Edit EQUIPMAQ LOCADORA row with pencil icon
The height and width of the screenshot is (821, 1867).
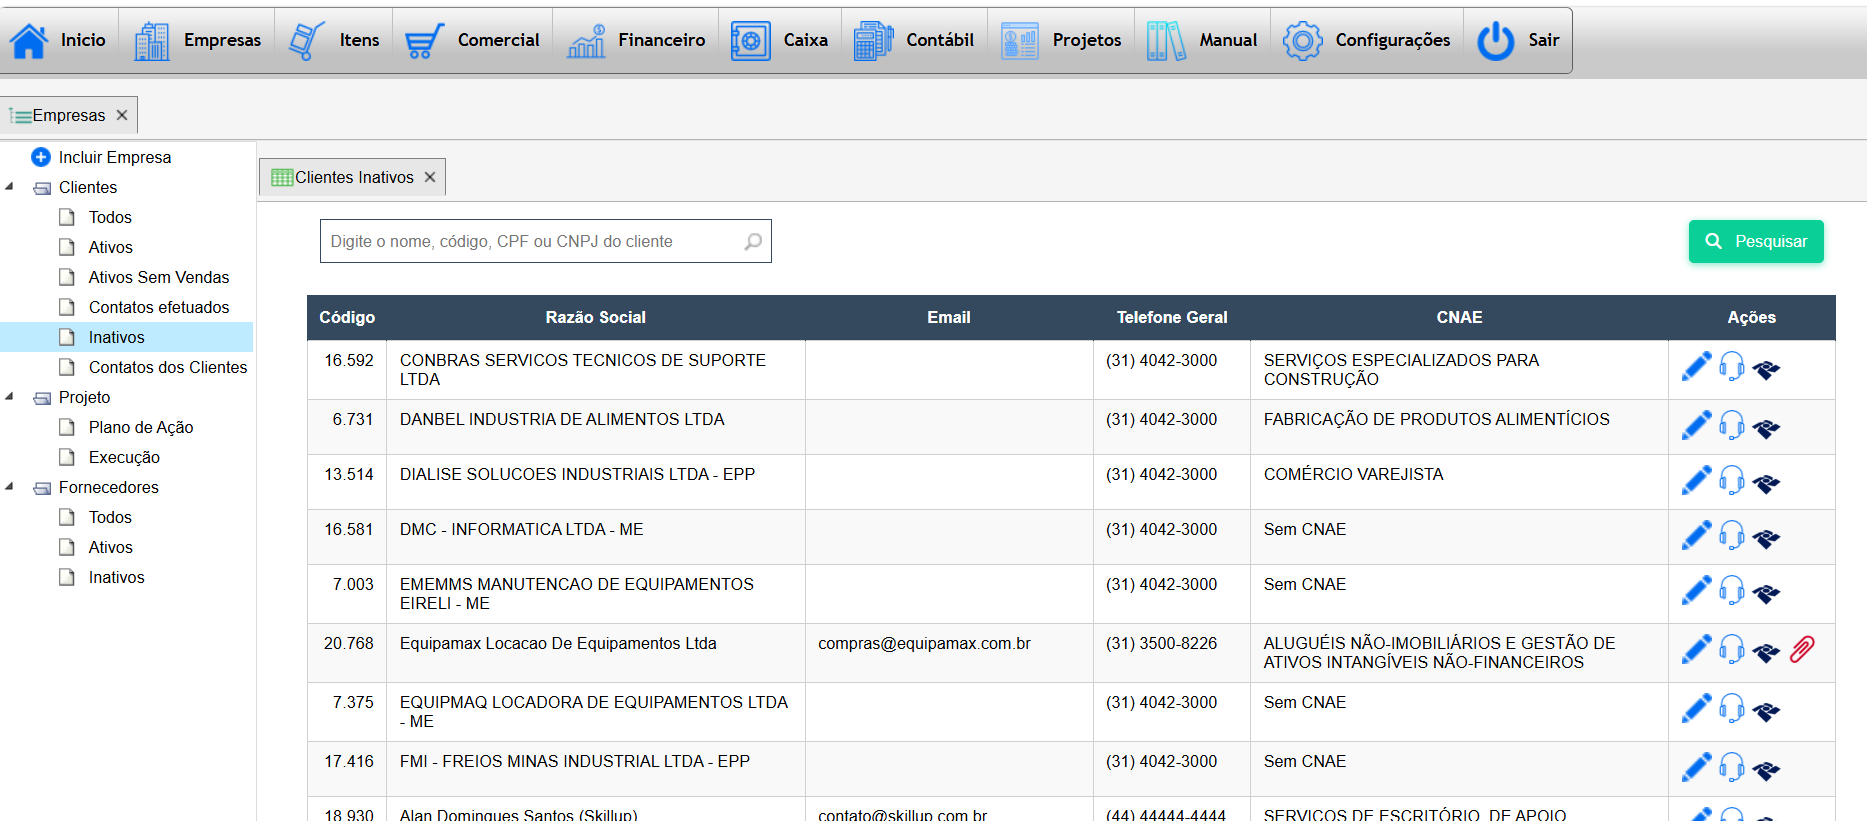1697,709
